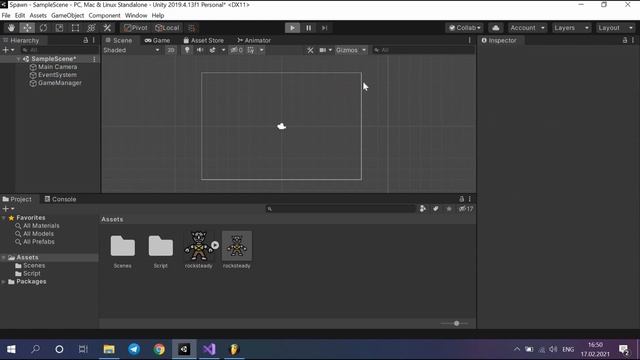
Task: Select the Hand tool
Action: coord(11,28)
